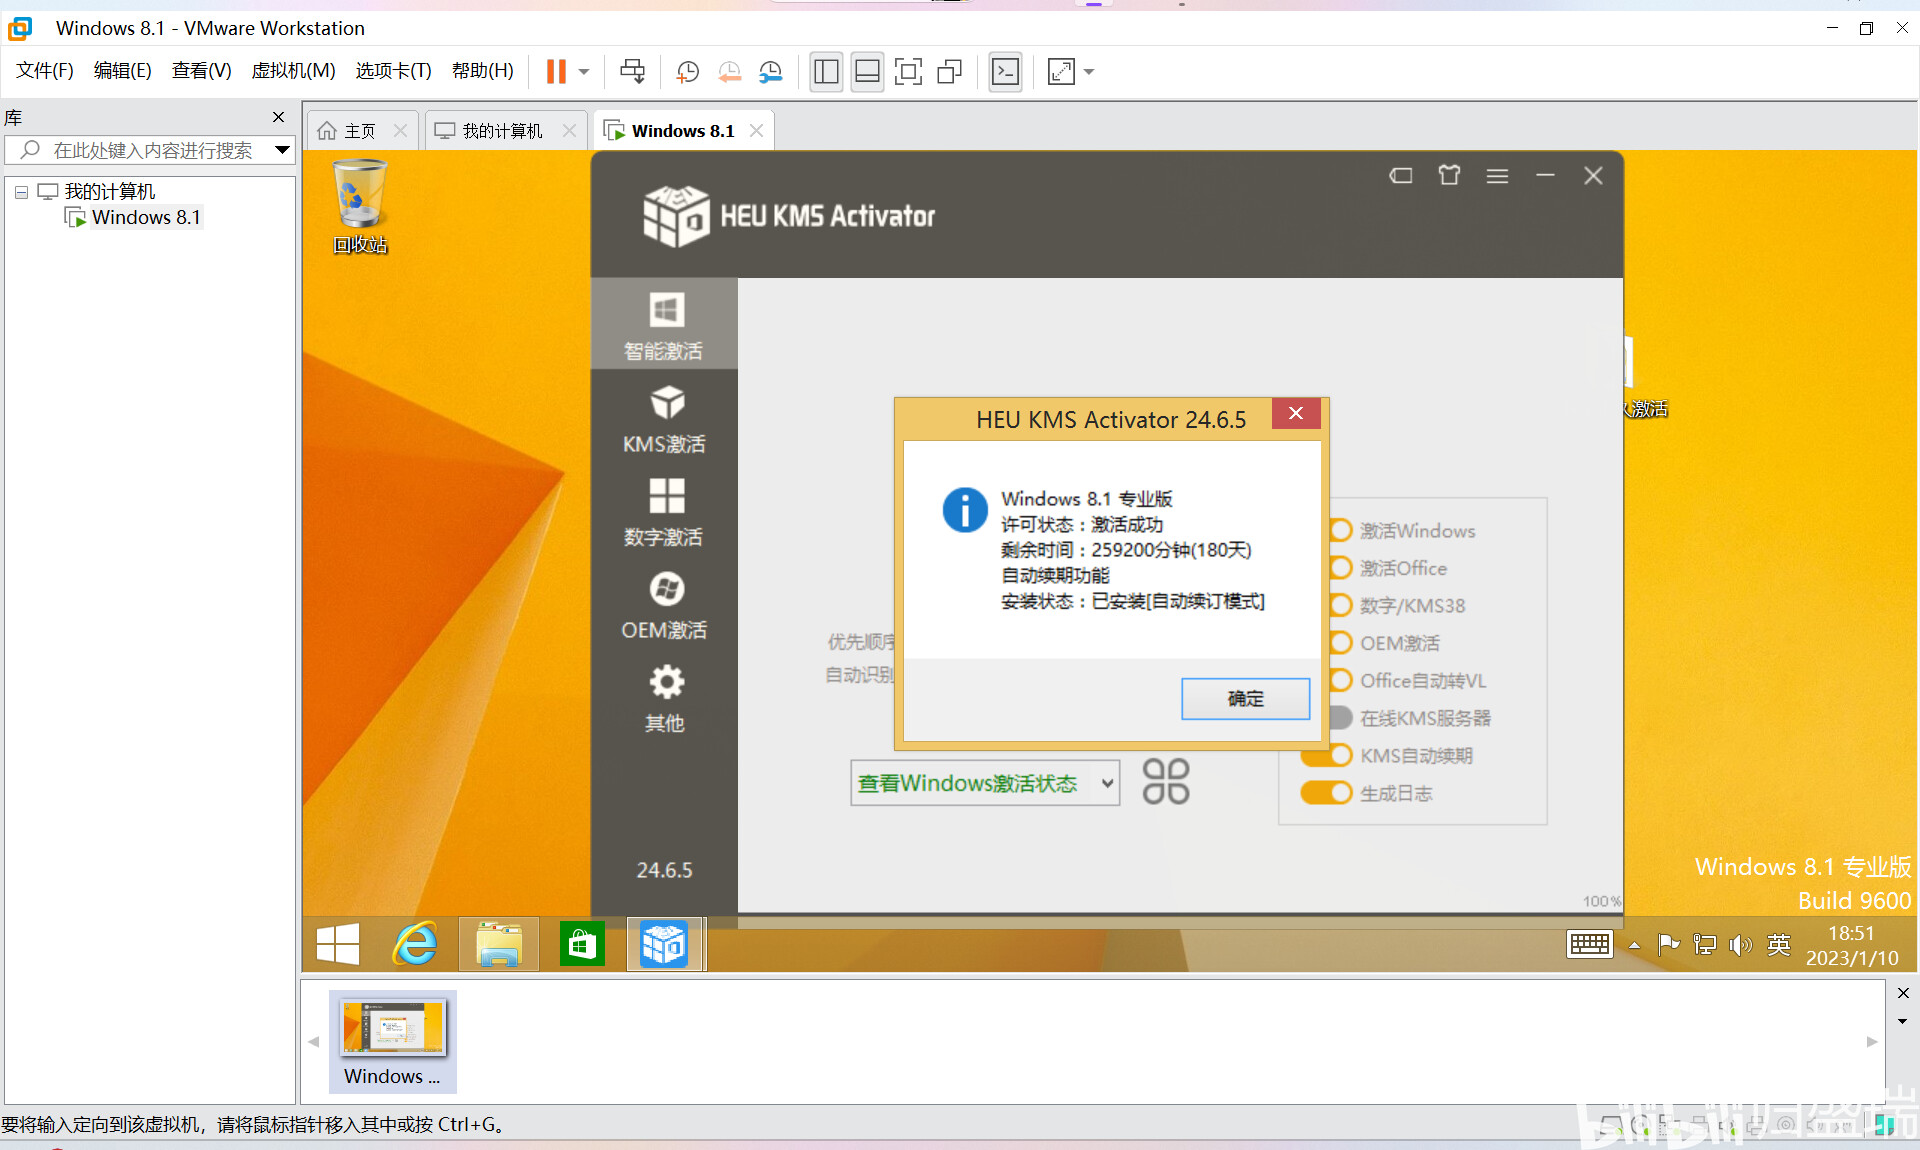Open the dropdown arrow next to the pause button
The image size is (1920, 1150).
(584, 72)
